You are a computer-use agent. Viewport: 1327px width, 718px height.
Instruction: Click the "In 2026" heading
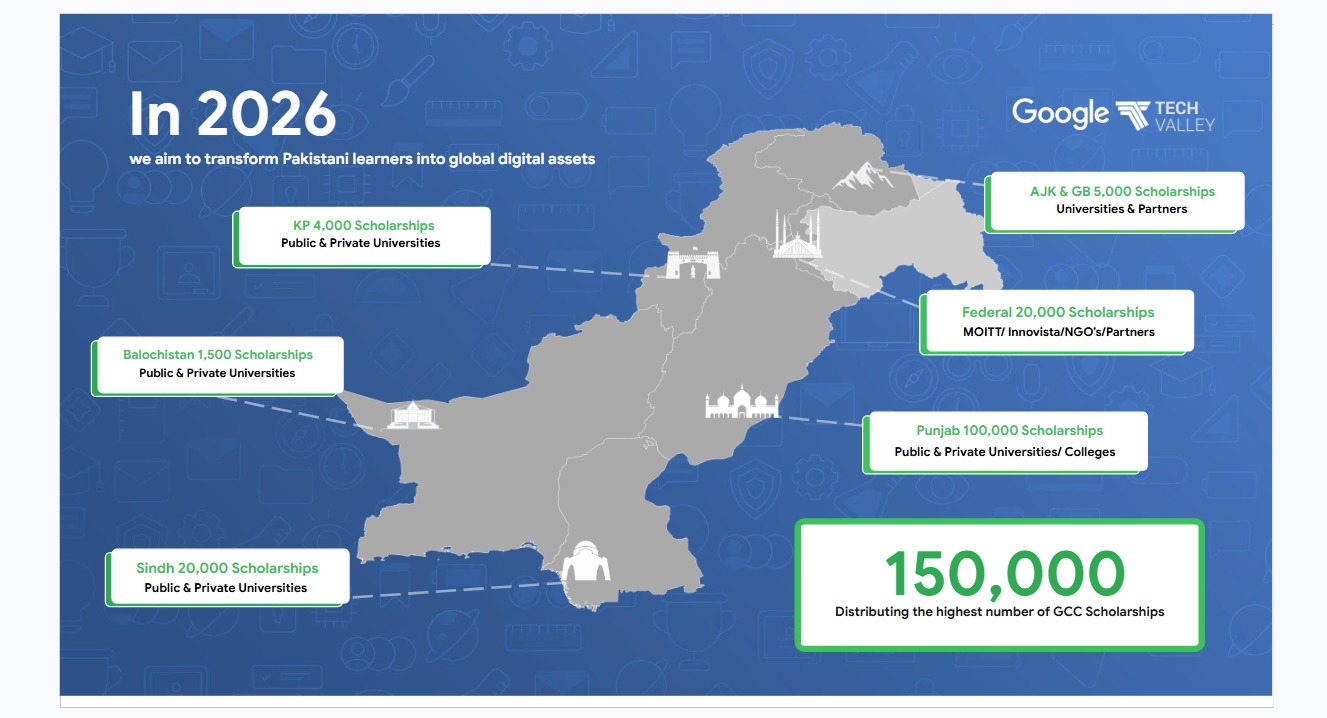click(232, 115)
